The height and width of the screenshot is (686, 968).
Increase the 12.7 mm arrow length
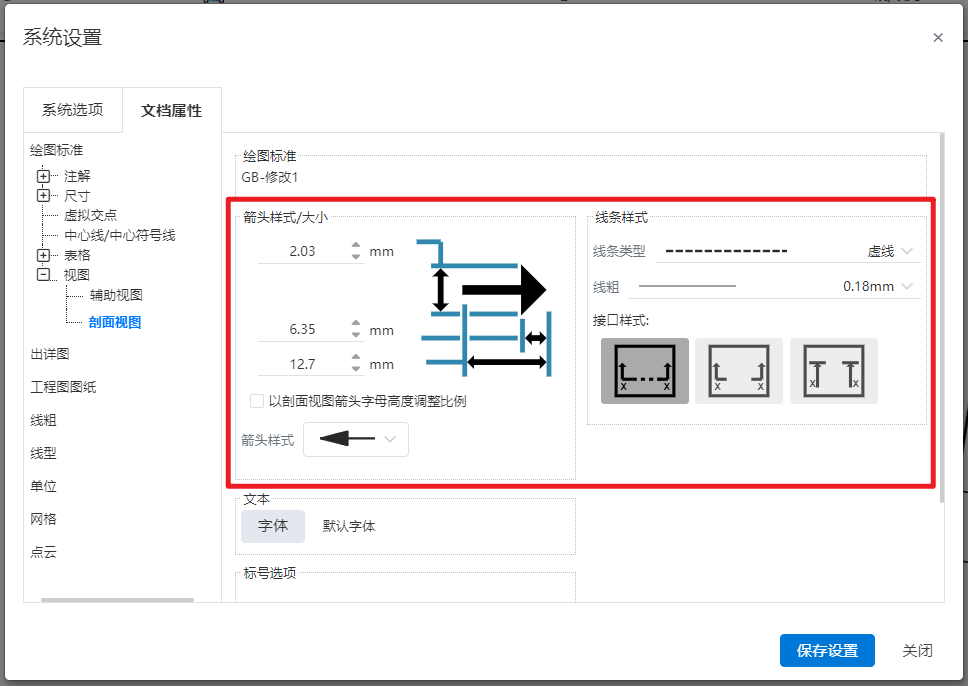(x=356, y=359)
